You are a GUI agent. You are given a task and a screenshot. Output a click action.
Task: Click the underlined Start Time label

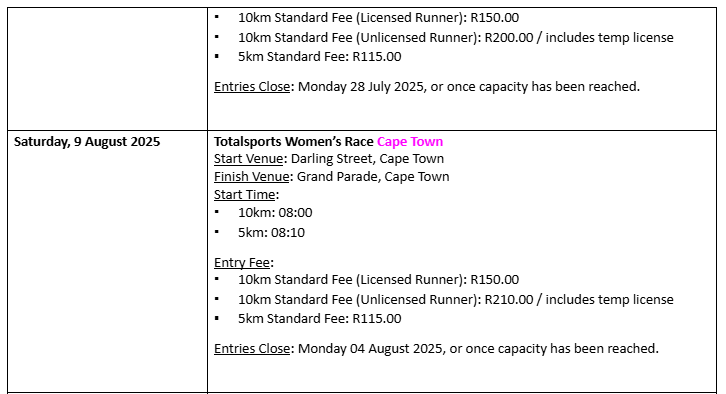tap(244, 195)
